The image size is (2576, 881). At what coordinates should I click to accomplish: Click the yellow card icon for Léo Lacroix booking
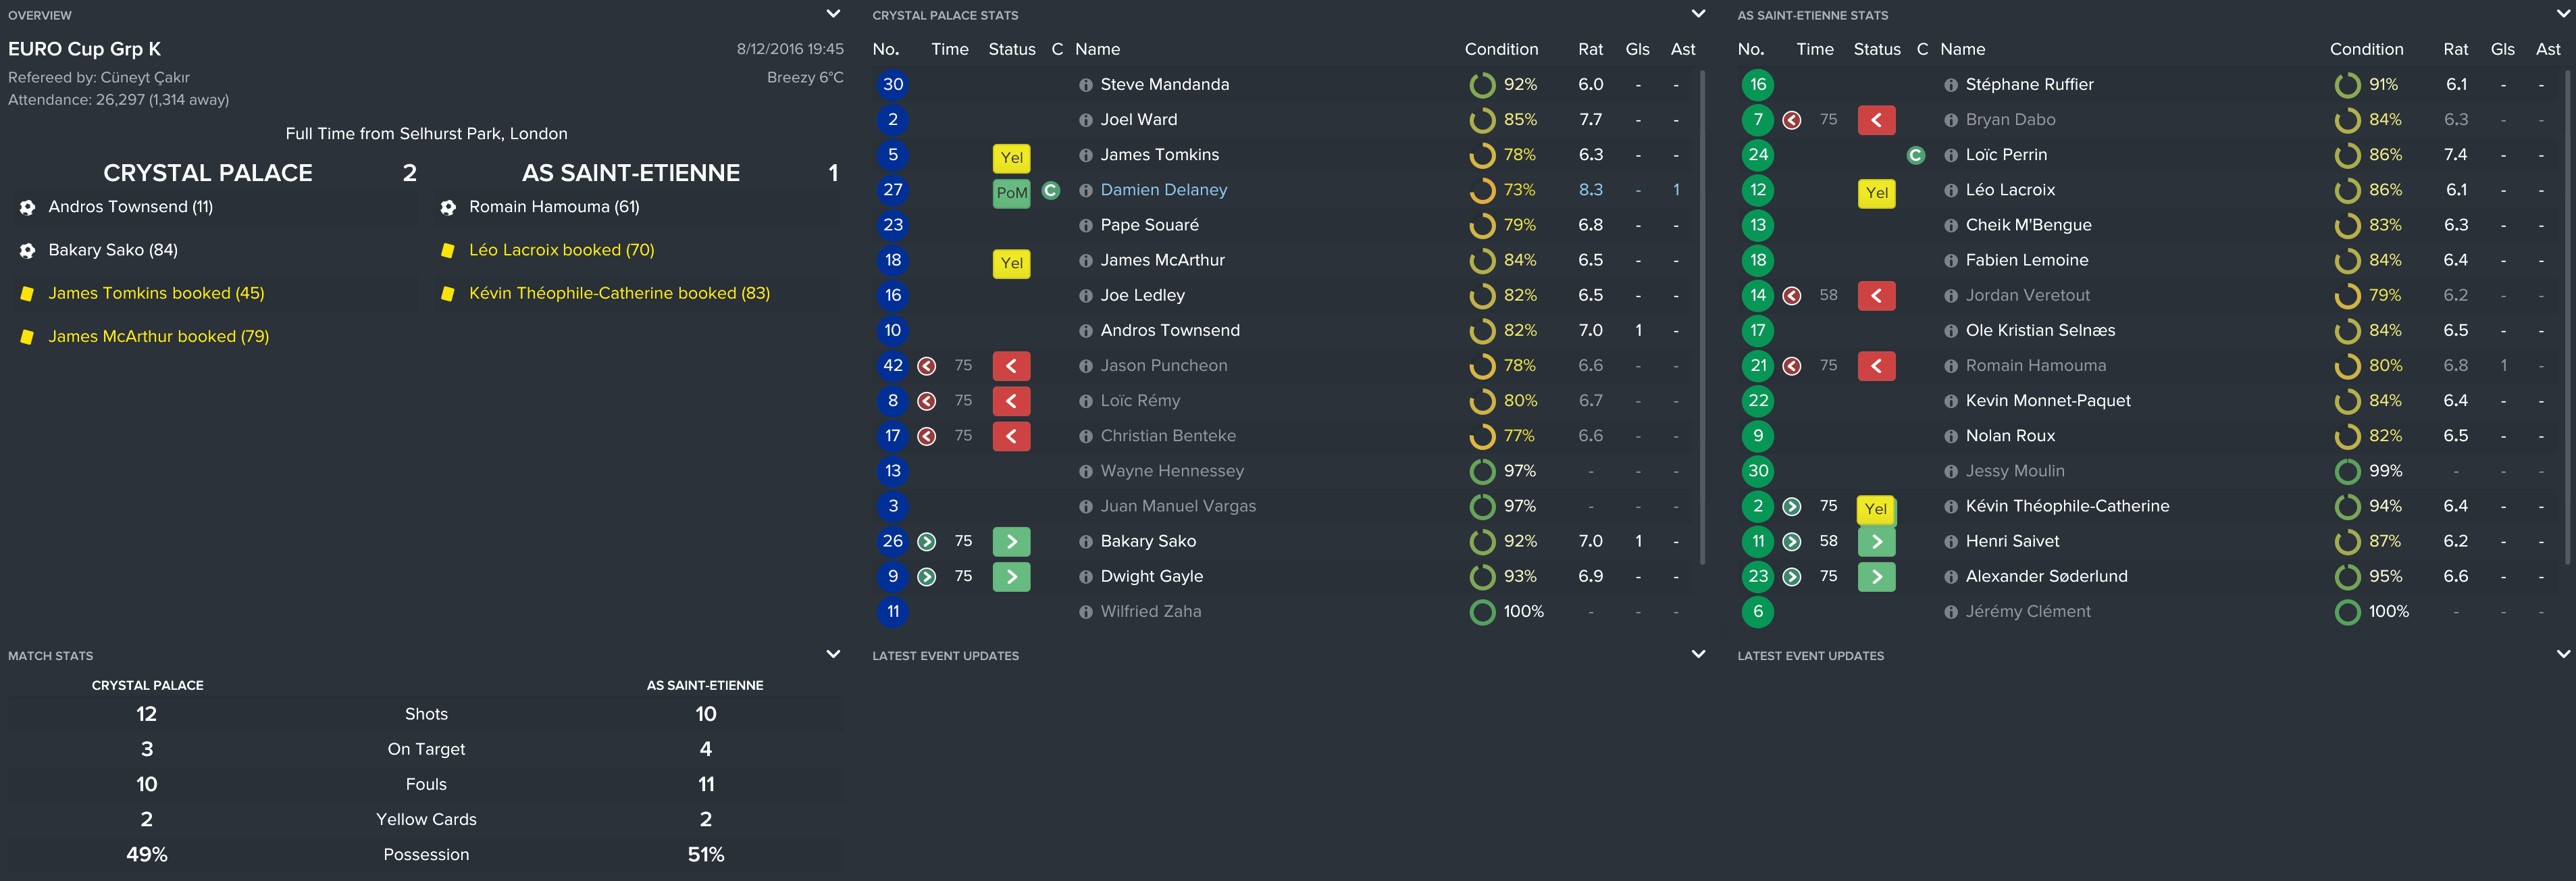click(447, 250)
